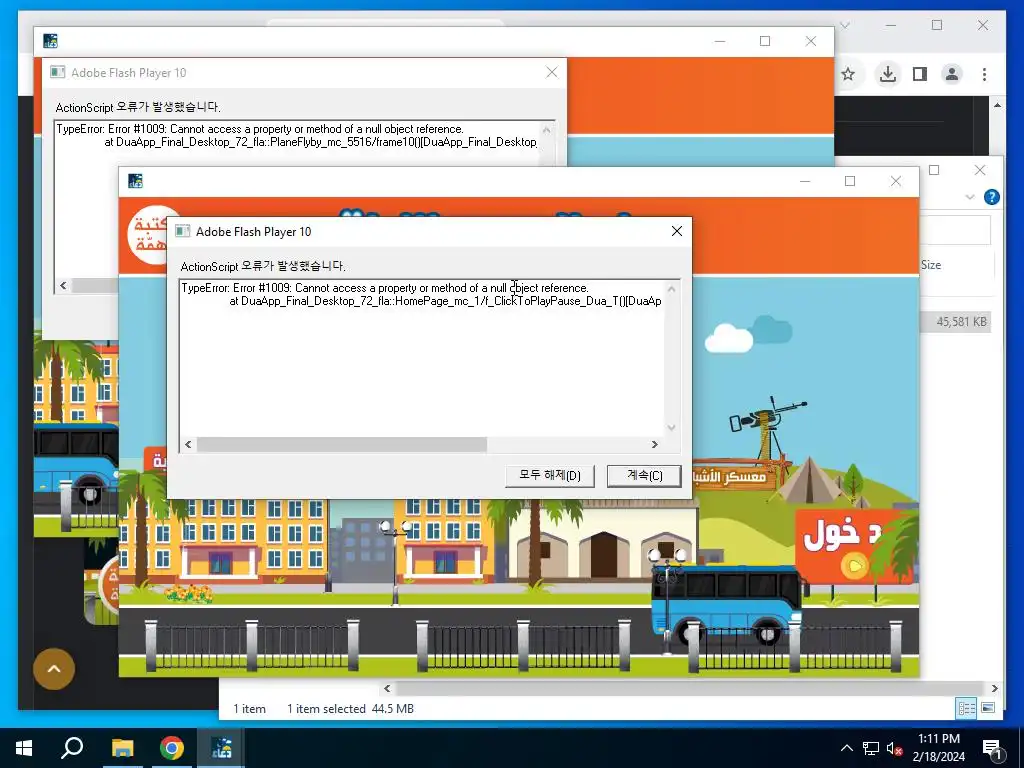Image resolution: width=1024 pixels, height=768 pixels.
Task: Open Chrome profile avatar icon
Action: [952, 74]
